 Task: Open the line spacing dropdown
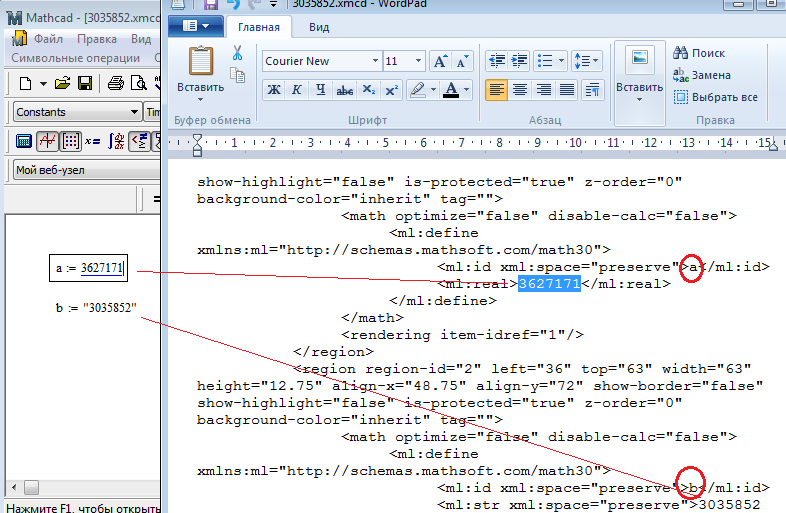tap(585, 61)
